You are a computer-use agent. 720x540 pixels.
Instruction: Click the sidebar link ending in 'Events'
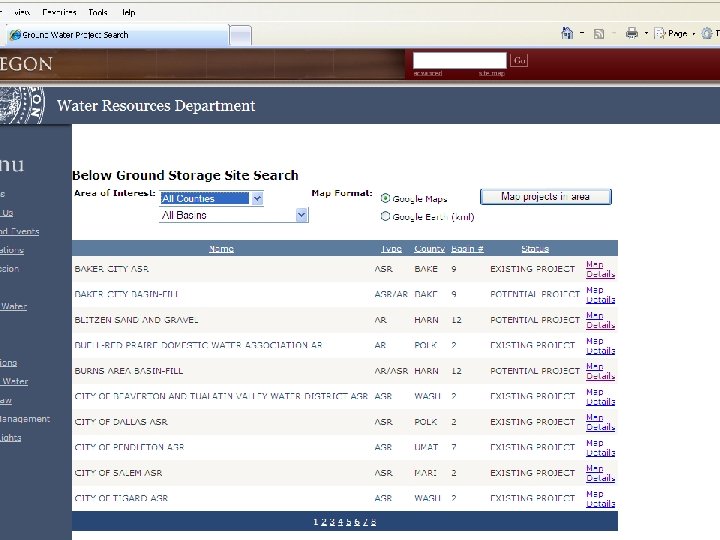coord(19,231)
